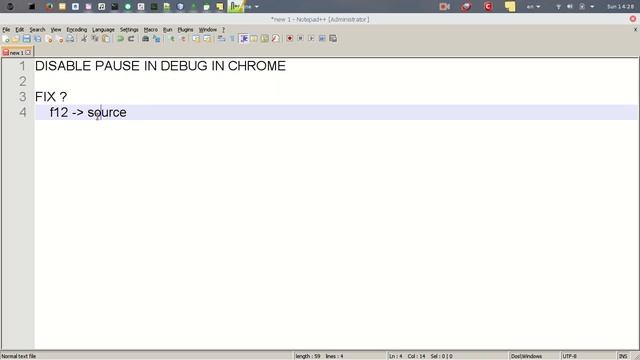This screenshot has width=640, height=360.
Task: Open the File menu
Action: [6, 29]
